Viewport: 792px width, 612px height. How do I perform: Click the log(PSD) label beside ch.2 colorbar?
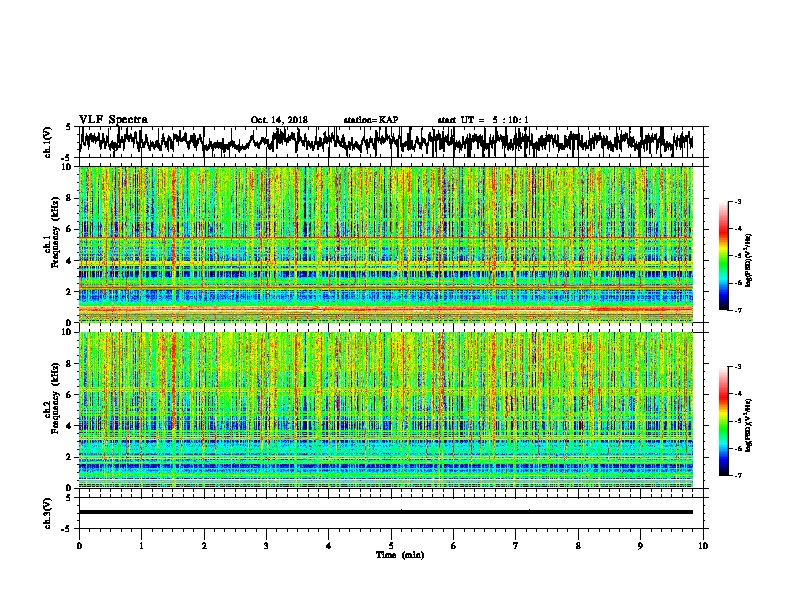749,425
